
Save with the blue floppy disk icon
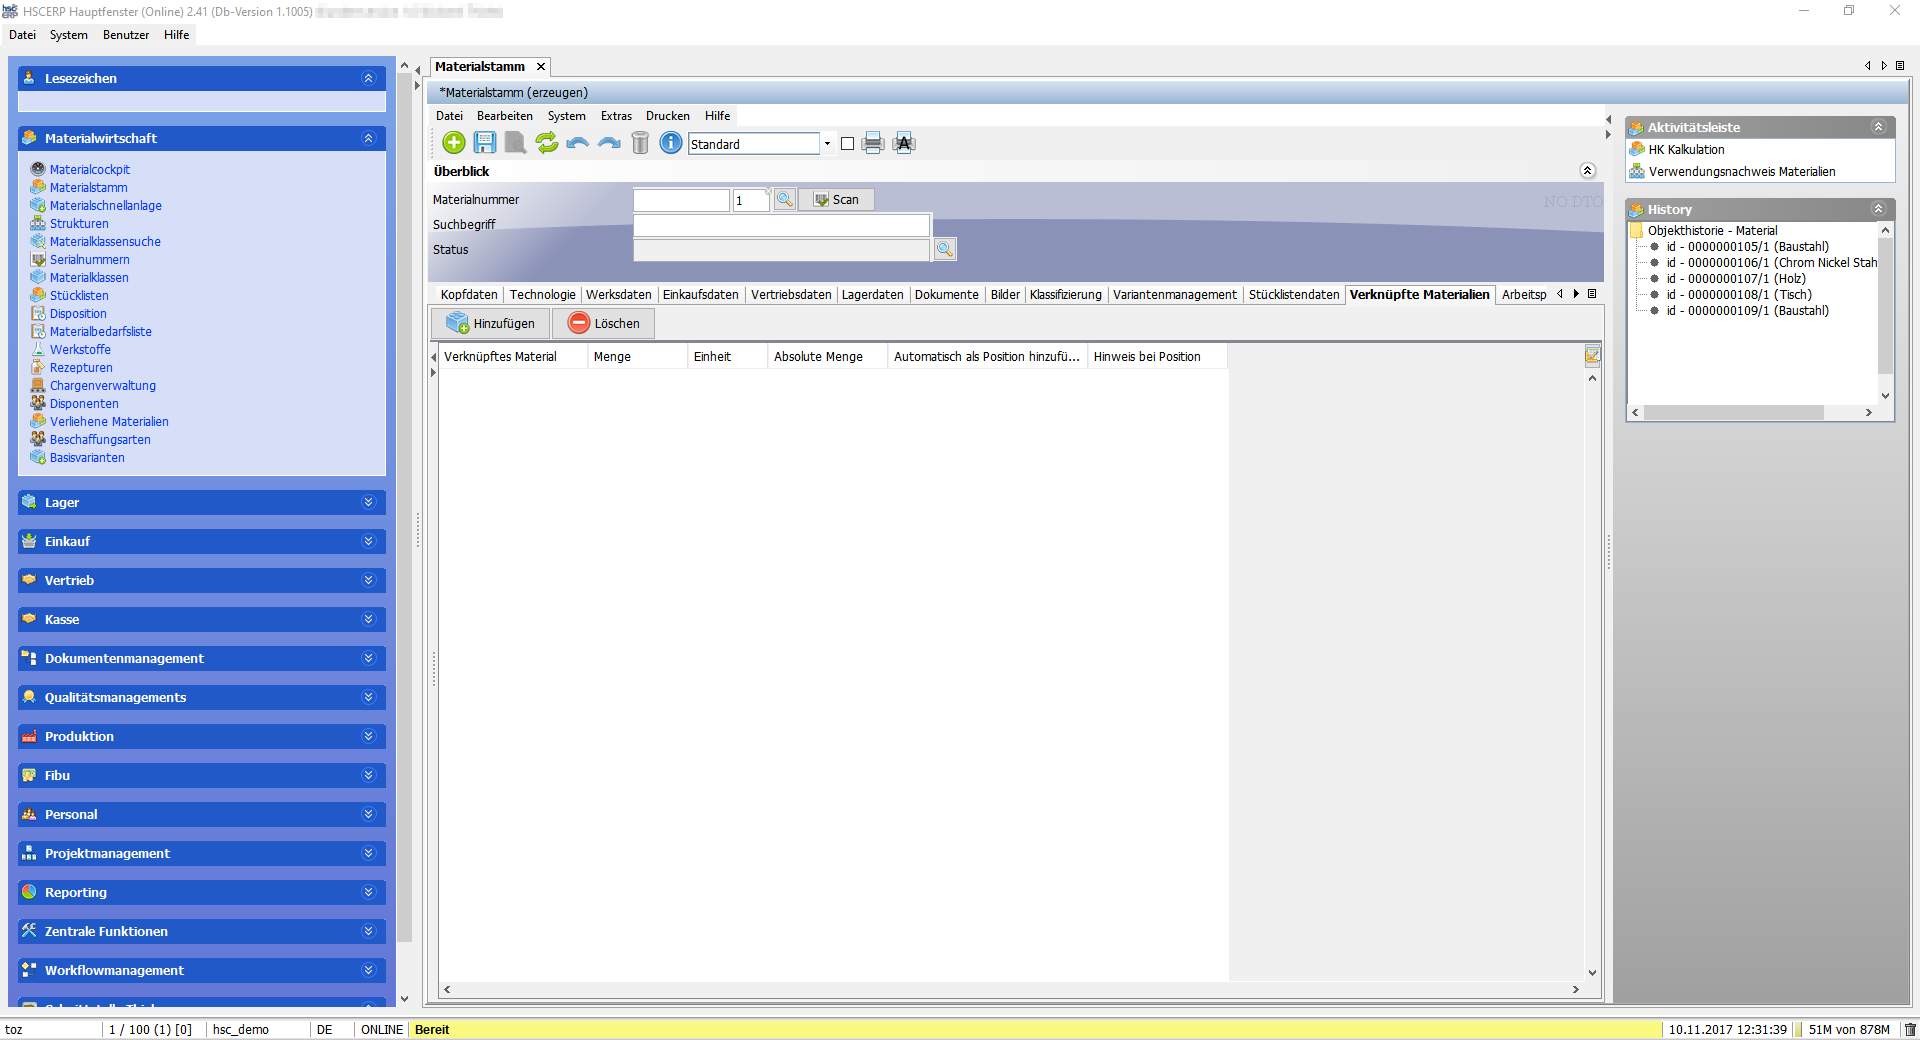(x=485, y=143)
